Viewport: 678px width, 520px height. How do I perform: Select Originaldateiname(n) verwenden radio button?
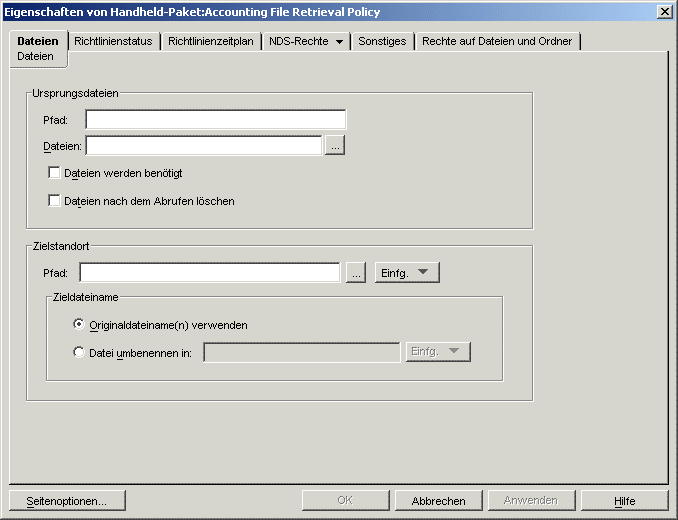coord(79,324)
